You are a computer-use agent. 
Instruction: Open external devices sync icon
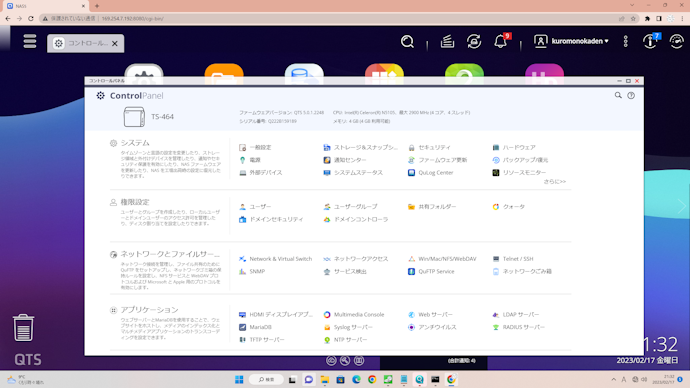point(474,42)
